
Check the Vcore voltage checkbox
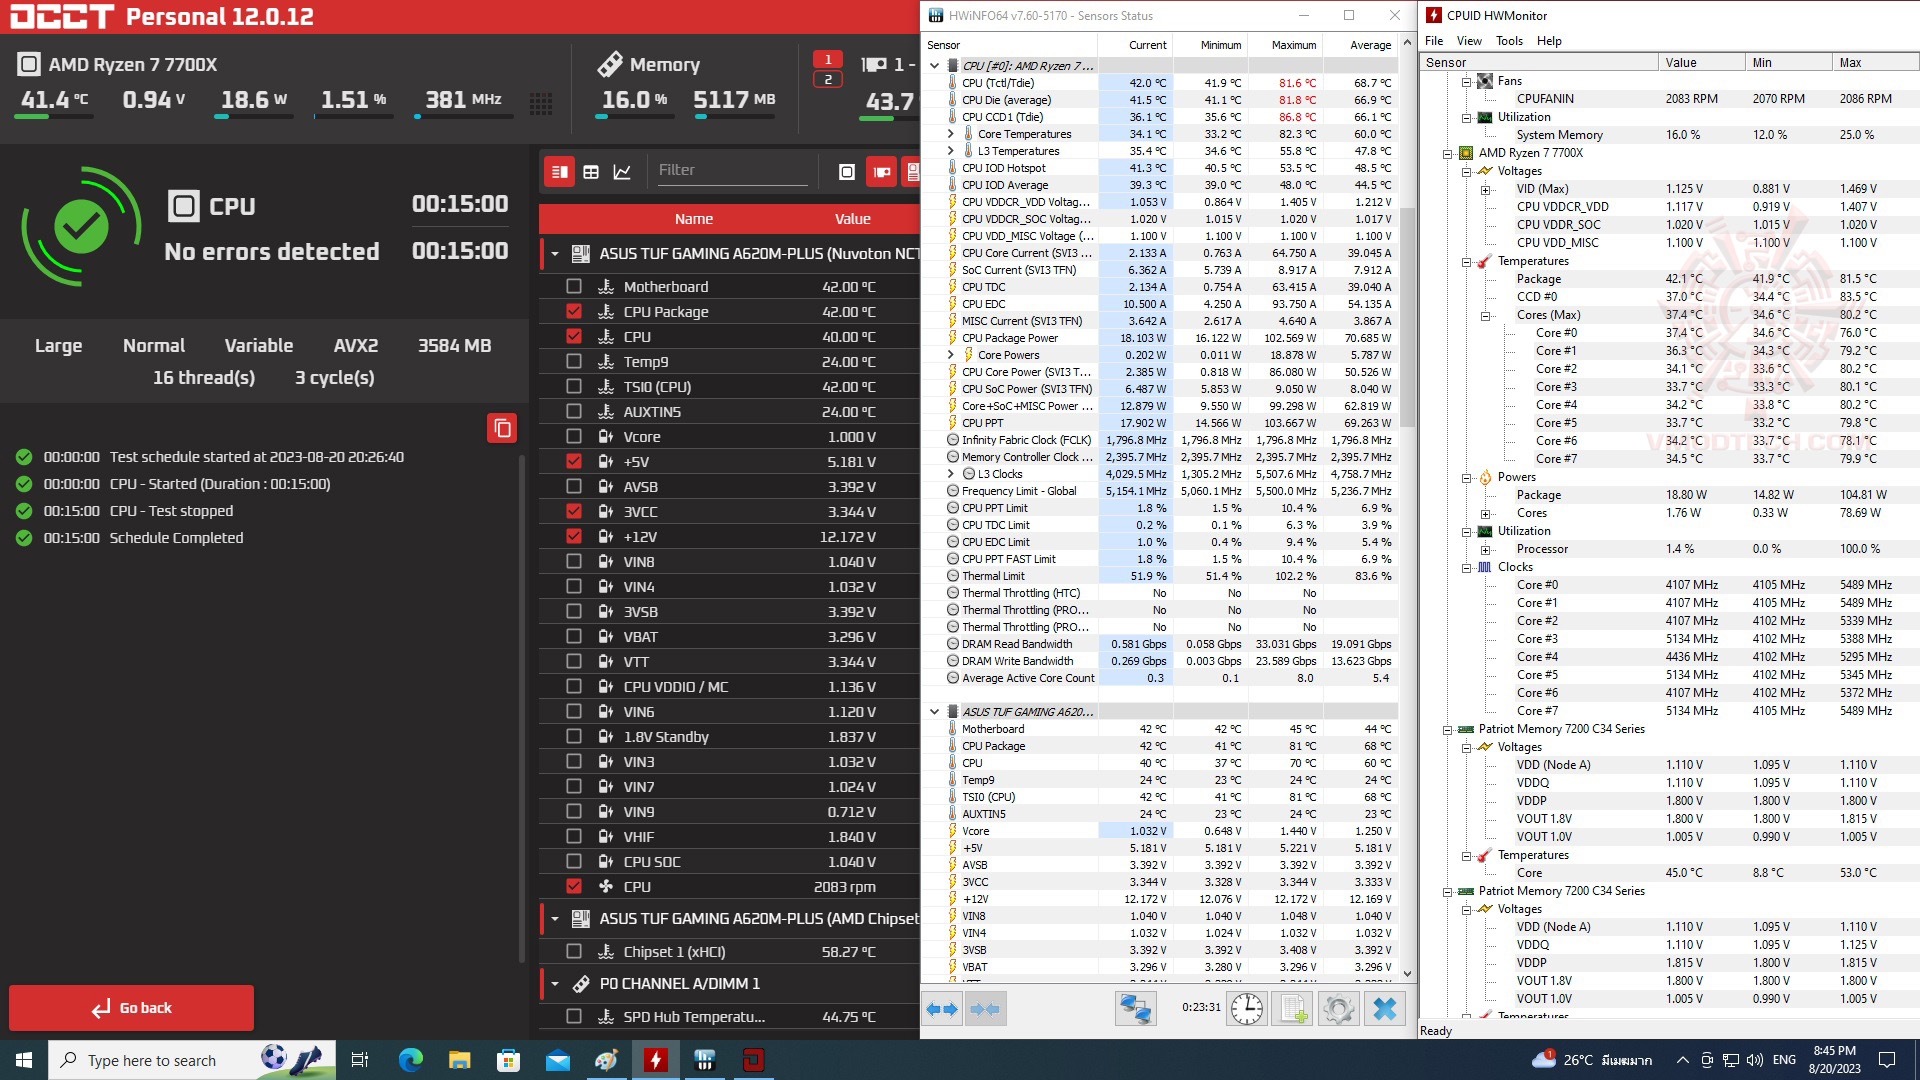[x=574, y=437]
